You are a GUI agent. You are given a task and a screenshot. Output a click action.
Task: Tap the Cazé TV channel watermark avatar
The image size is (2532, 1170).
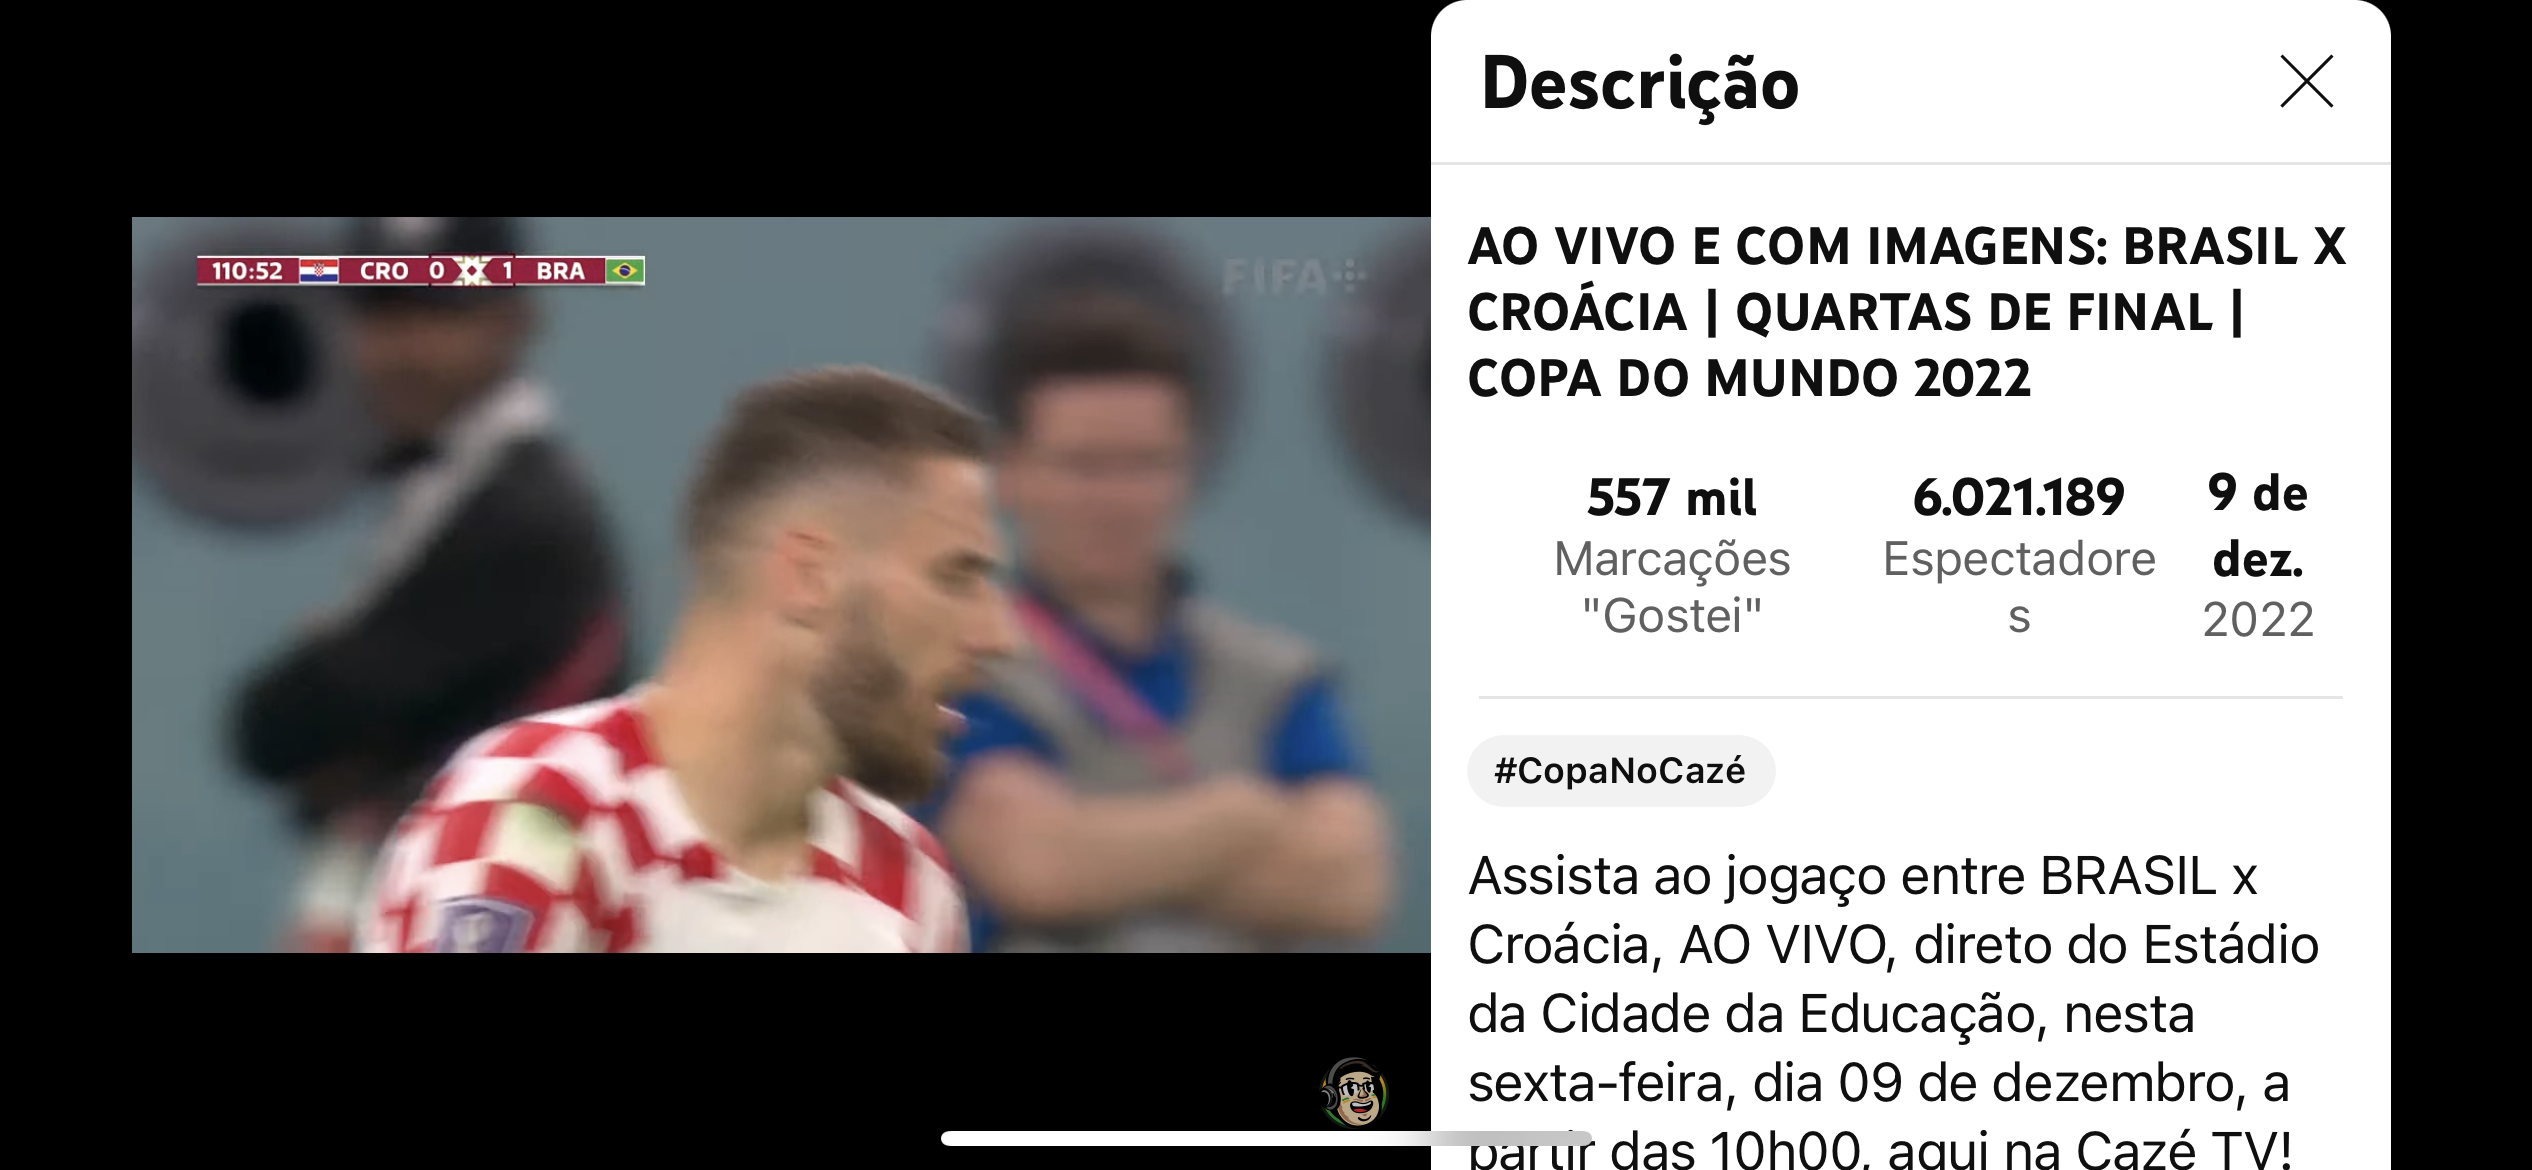1354,1092
